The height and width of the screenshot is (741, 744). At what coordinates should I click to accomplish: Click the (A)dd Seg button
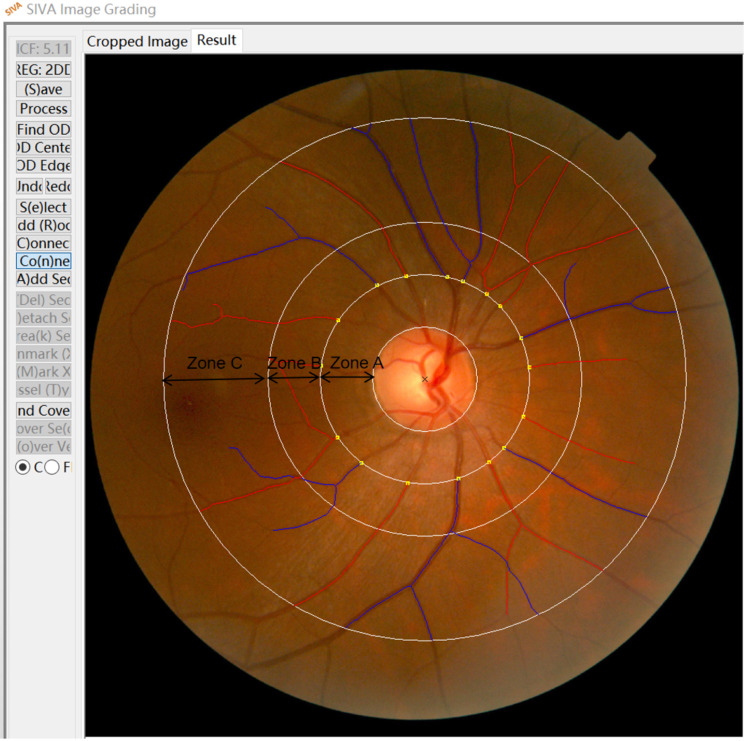point(43,279)
